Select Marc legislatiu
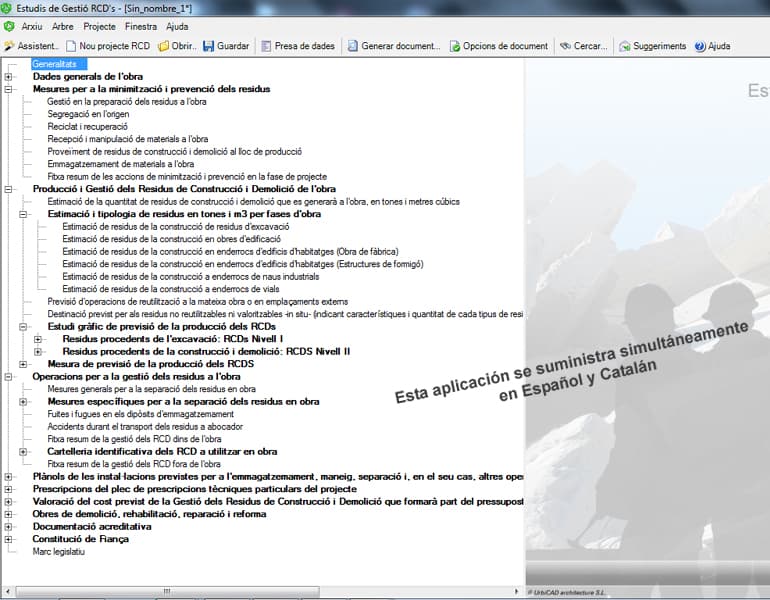 (59, 552)
